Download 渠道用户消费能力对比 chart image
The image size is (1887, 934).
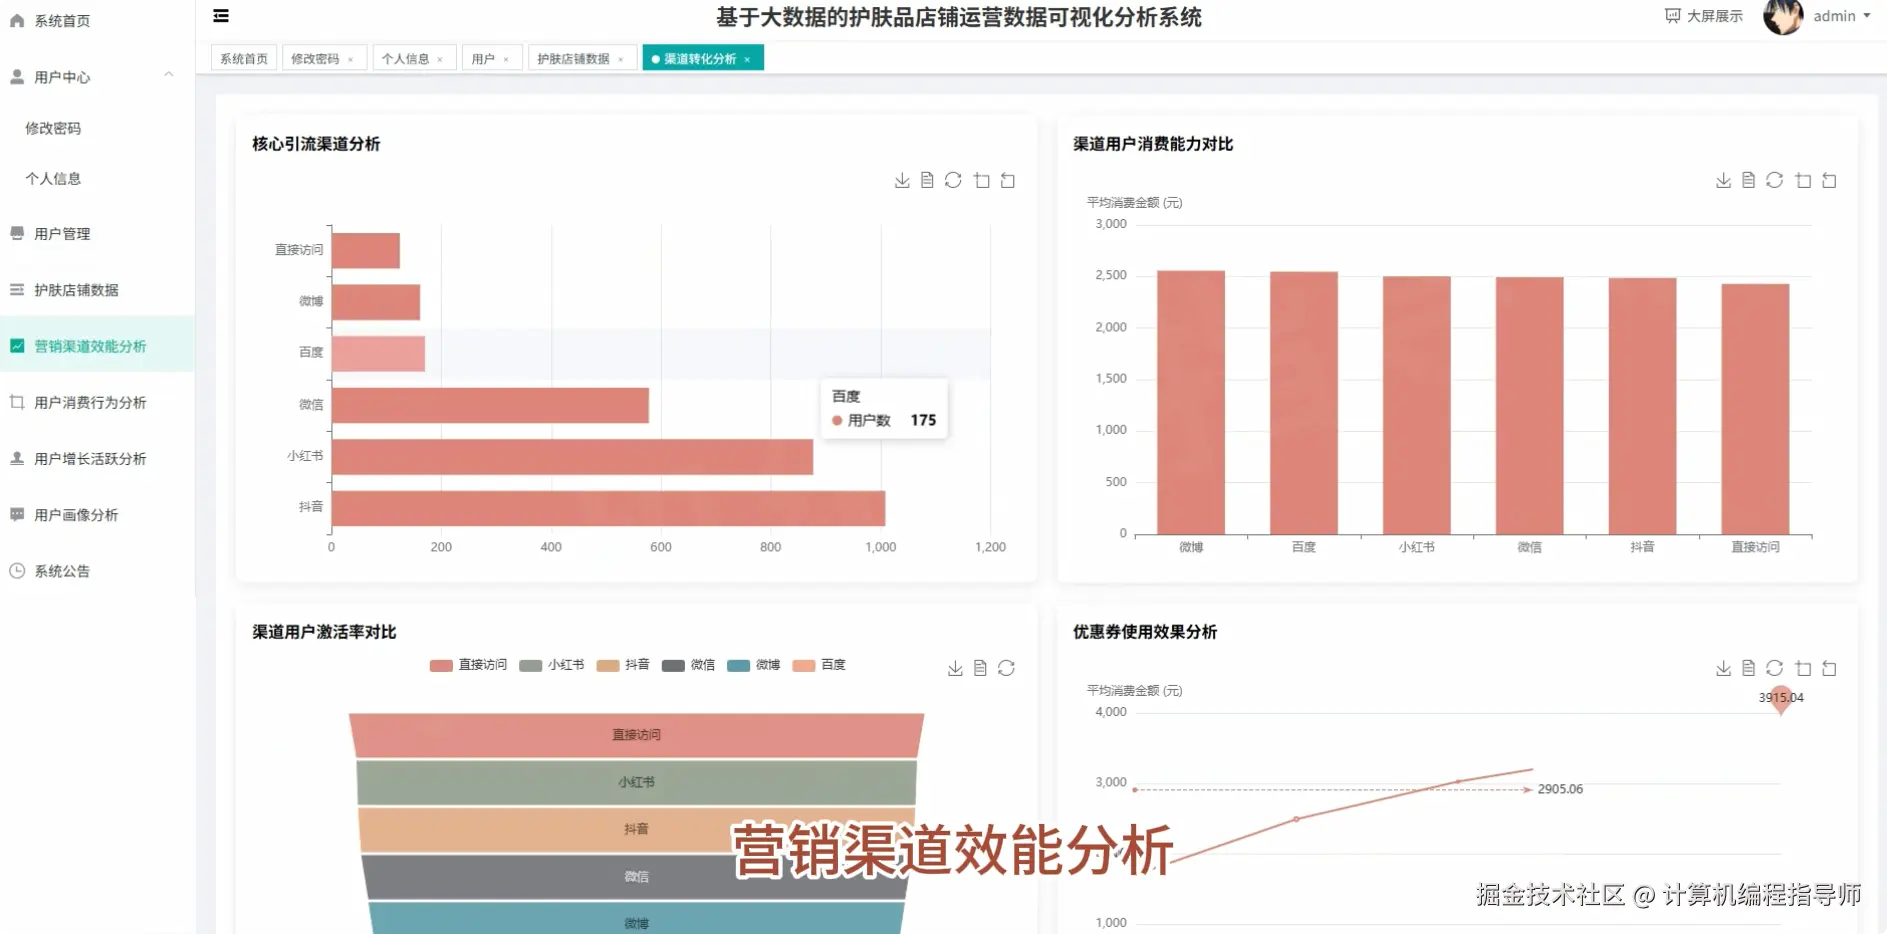coord(1723,180)
